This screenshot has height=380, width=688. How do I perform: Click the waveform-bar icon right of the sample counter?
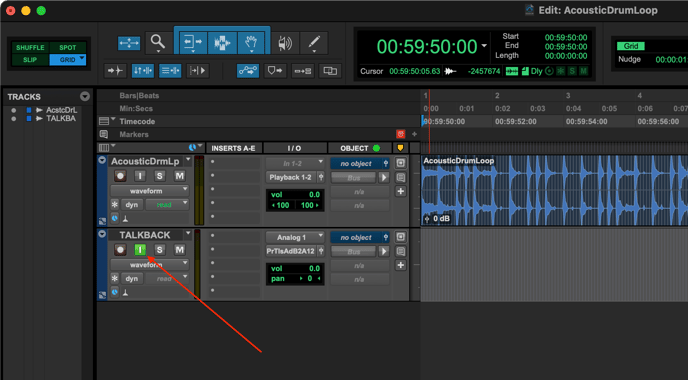click(x=512, y=71)
